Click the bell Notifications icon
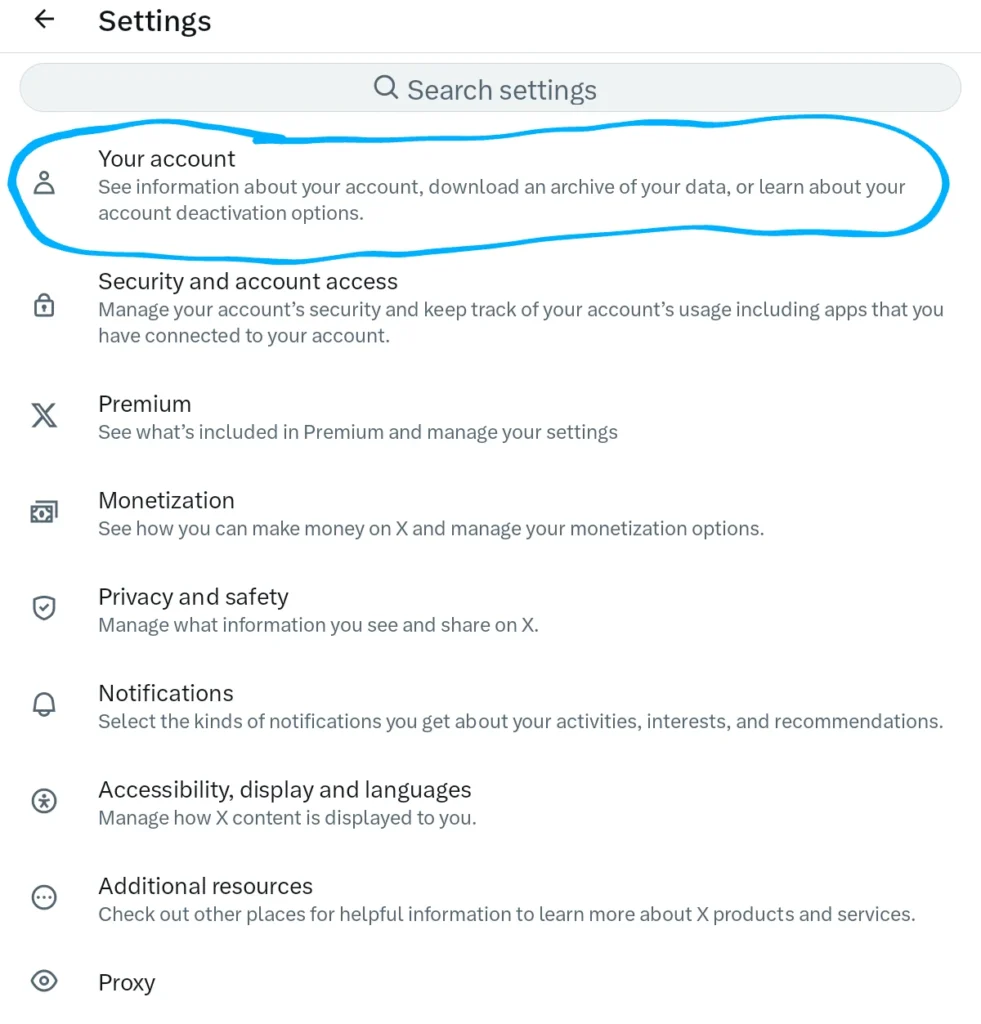This screenshot has height=1024, width=981. tap(44, 705)
